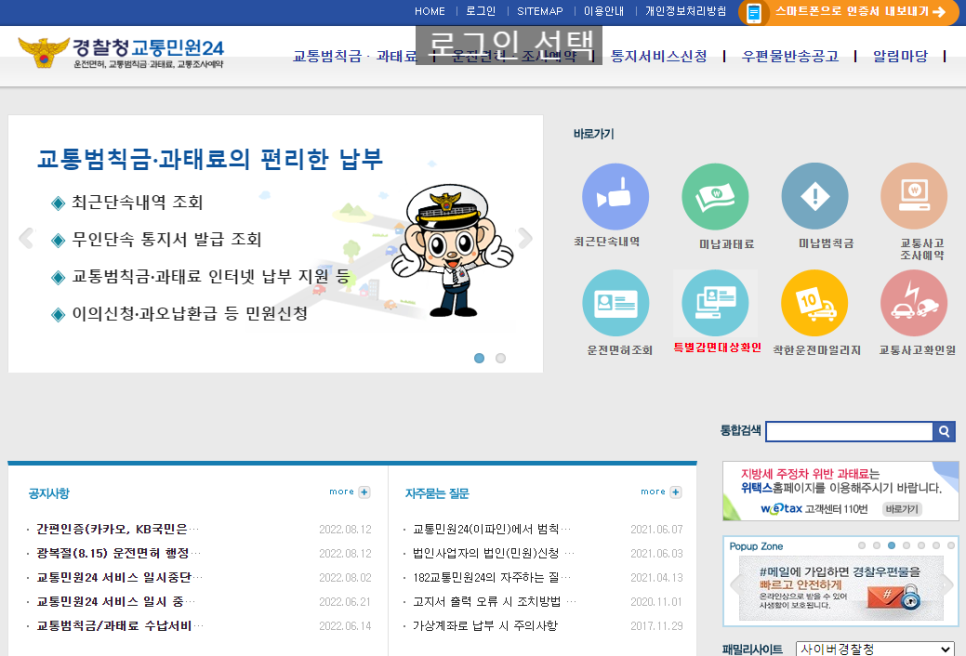The height and width of the screenshot is (656, 966).
Task: Open the 교통사고 조사예약 monitor icon
Action: 914,196
